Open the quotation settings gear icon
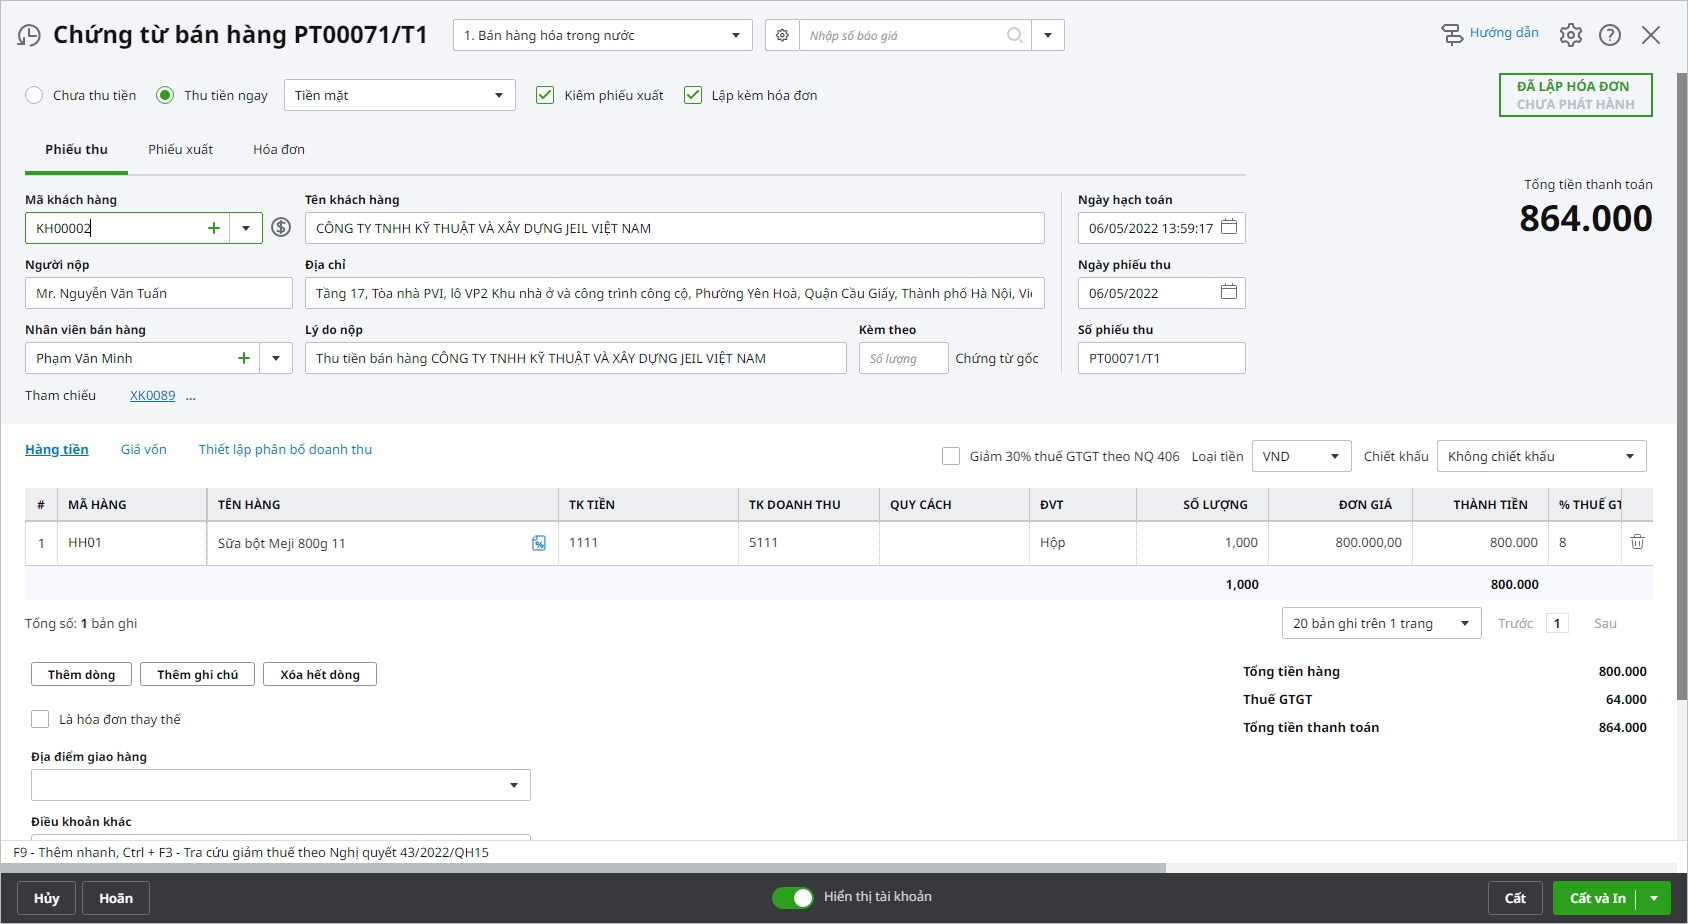Viewport: 1688px width, 924px height. (x=782, y=36)
